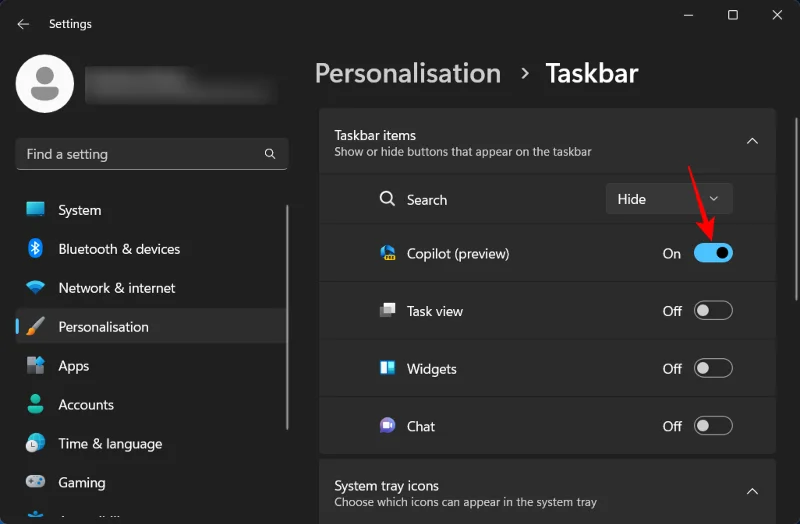Click the Taskbar page title
Viewport: 800px width, 524px height.
(x=592, y=73)
